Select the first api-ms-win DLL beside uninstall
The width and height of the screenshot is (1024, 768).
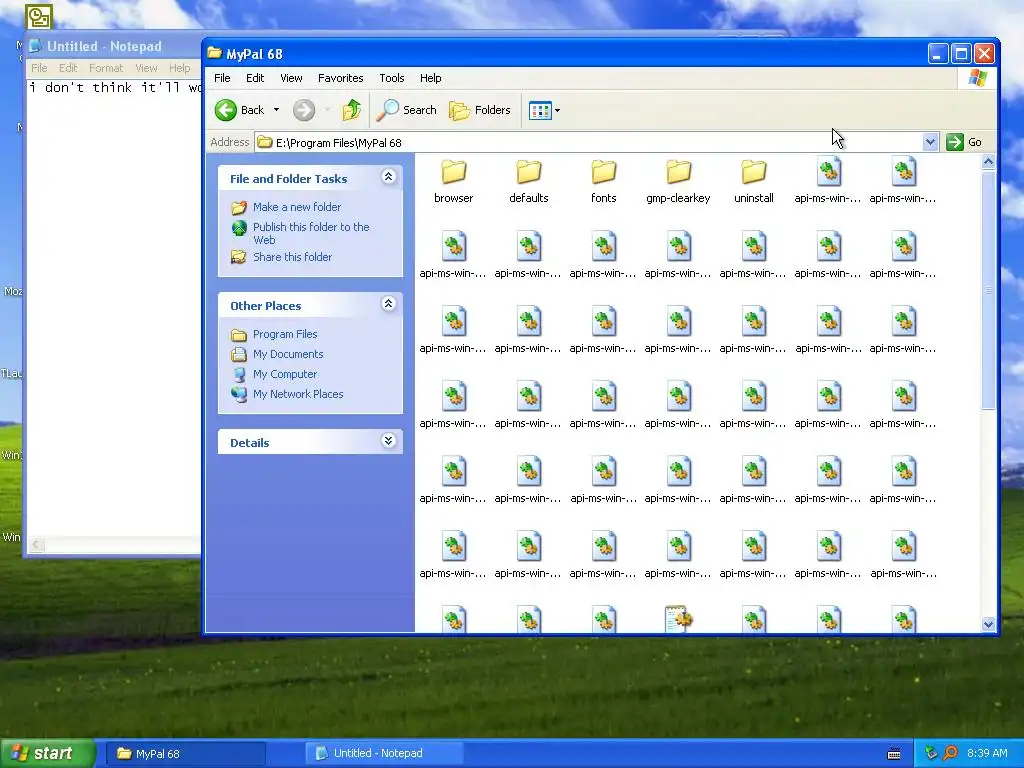pyautogui.click(x=828, y=172)
